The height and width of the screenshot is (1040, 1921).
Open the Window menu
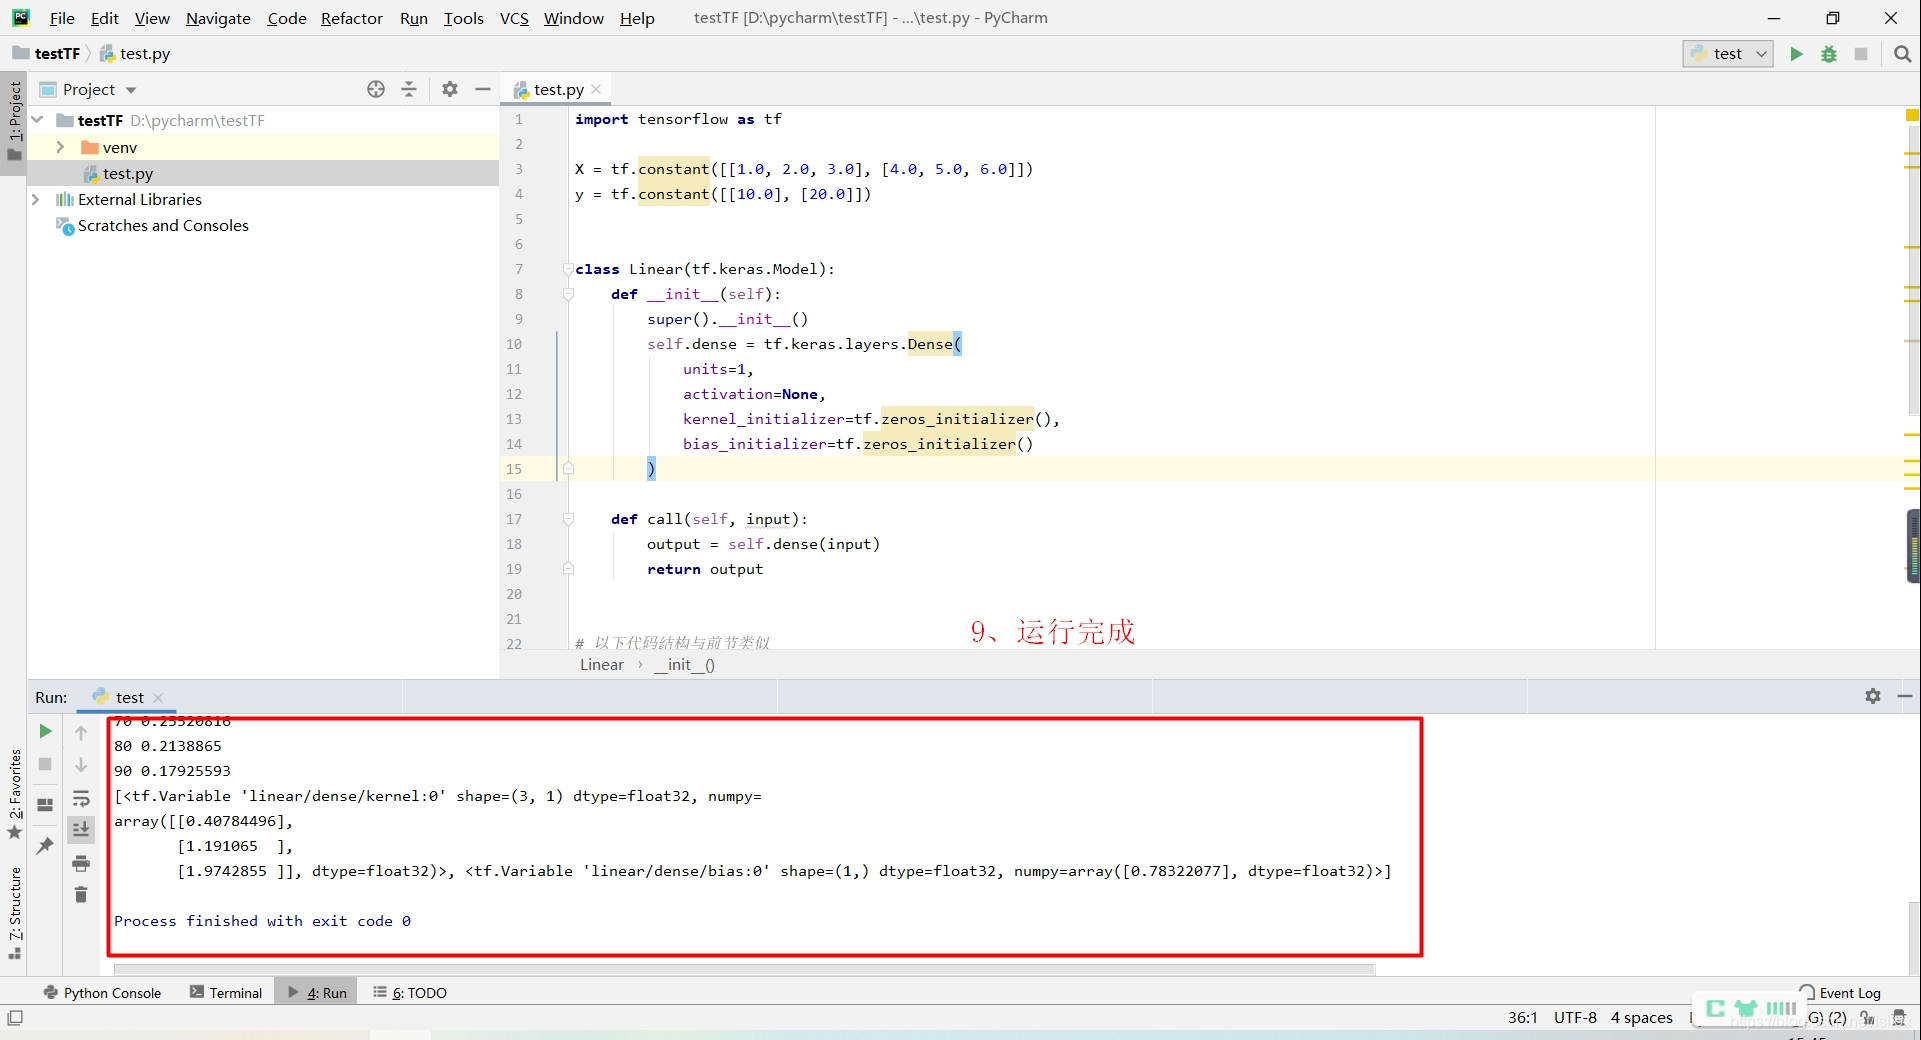coord(574,18)
